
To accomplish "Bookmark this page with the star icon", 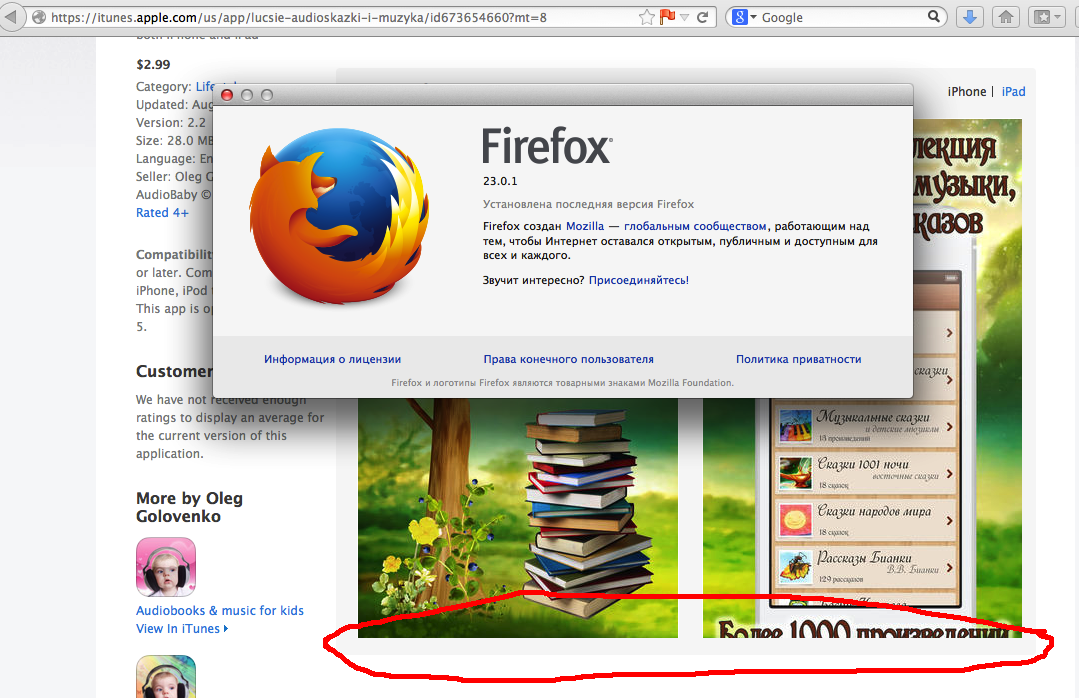I will (646, 17).
